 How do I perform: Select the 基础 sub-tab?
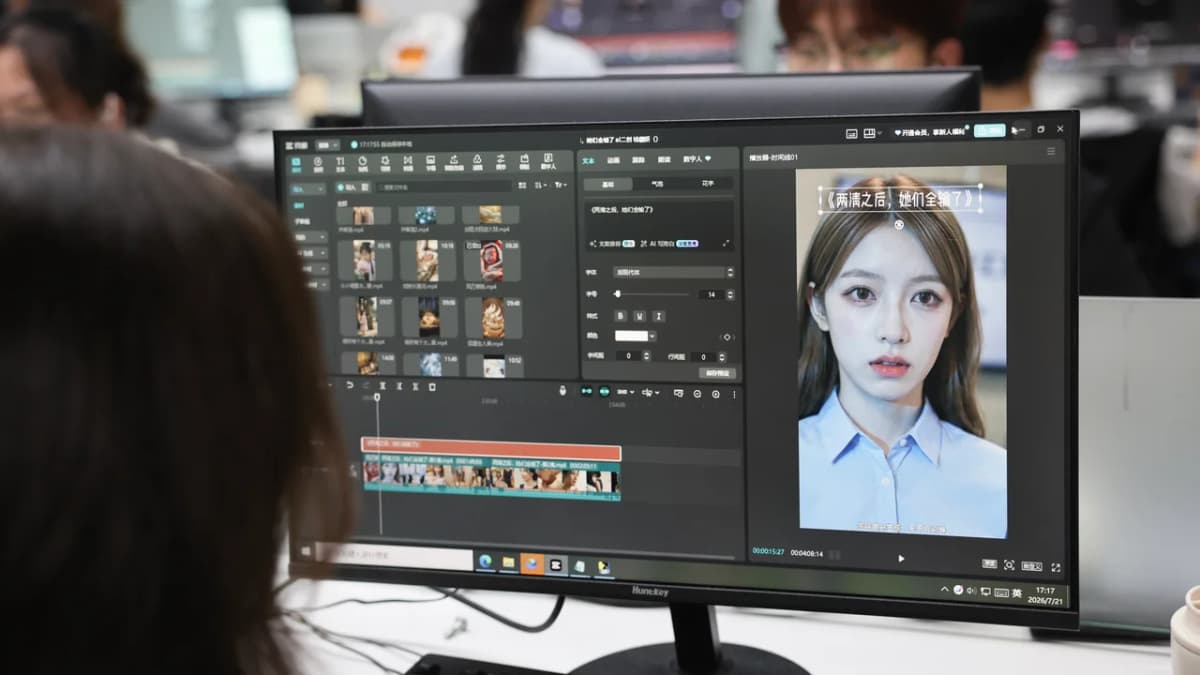(x=608, y=184)
